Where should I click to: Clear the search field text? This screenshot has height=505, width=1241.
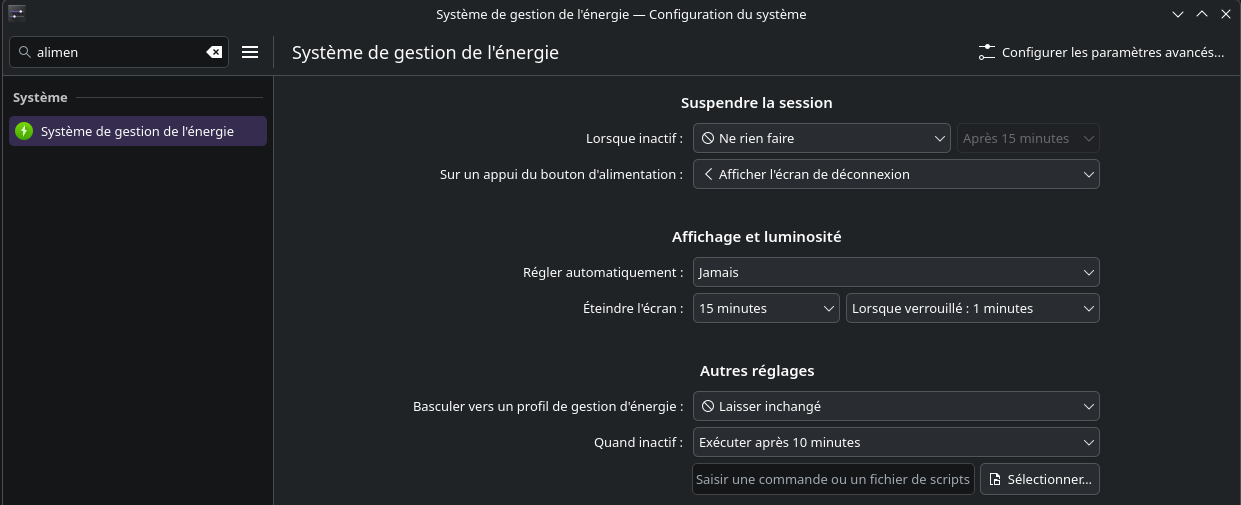(214, 52)
